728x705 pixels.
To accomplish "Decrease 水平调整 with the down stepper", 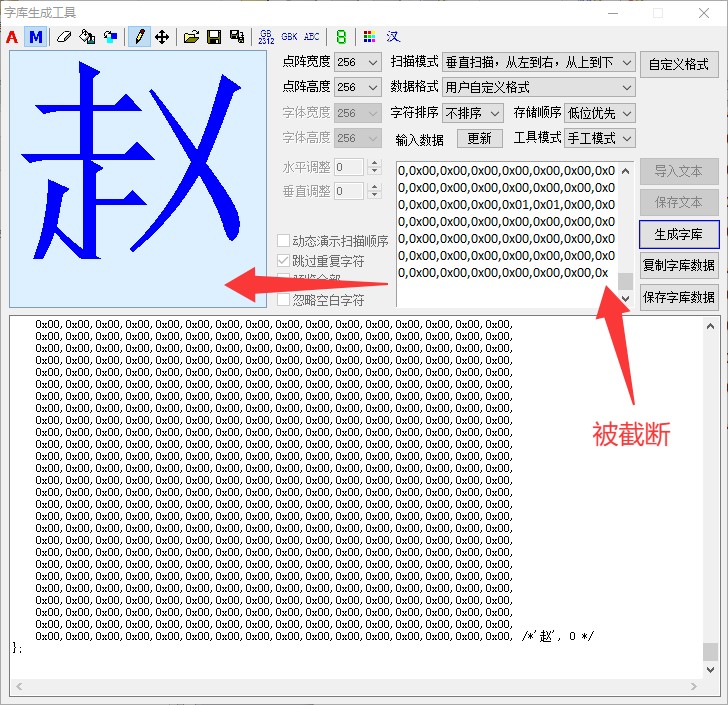I will coord(375,171).
